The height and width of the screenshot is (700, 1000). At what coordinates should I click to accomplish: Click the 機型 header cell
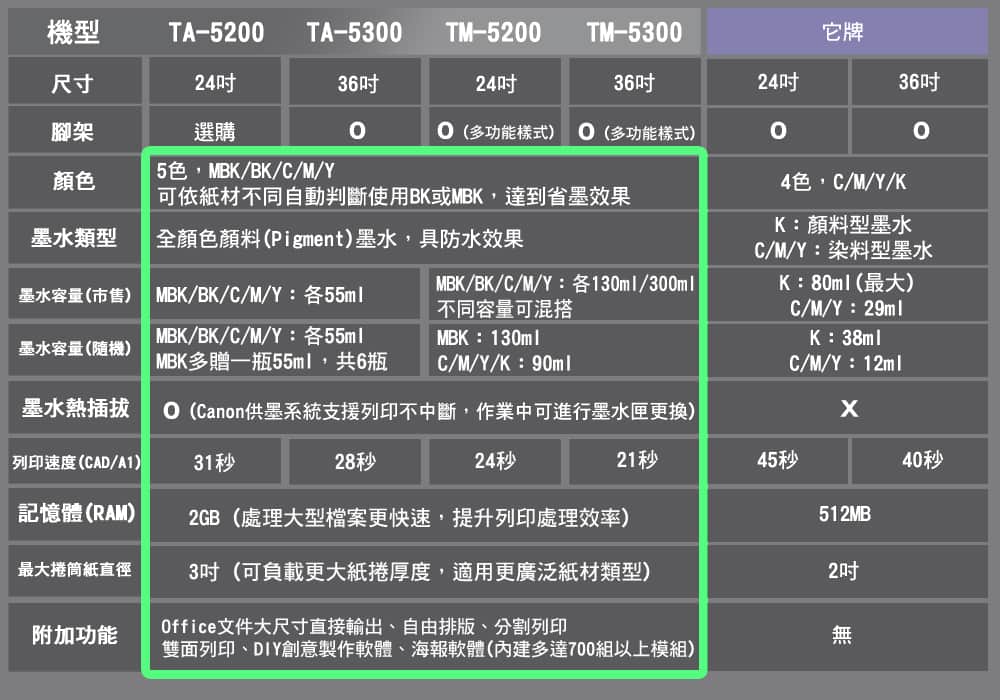[x=73, y=31]
